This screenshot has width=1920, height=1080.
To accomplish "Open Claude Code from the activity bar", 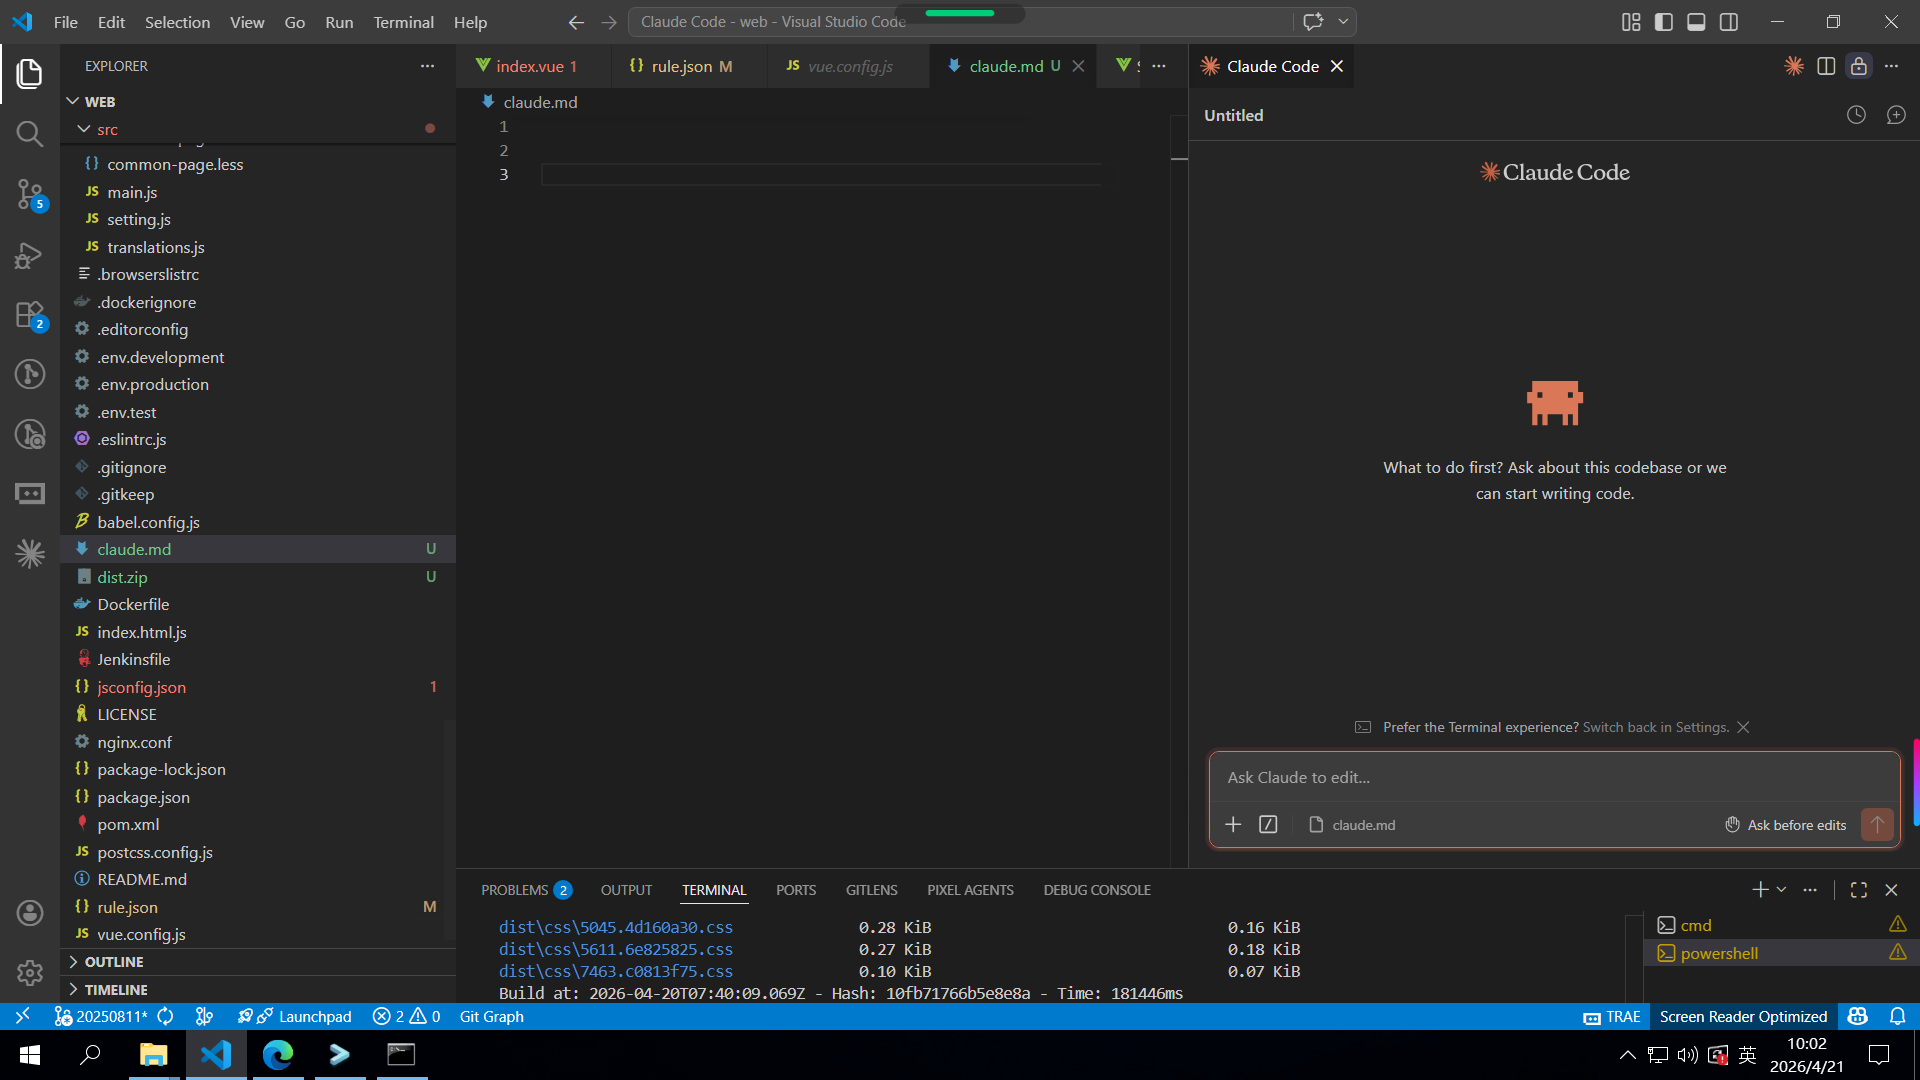I will (x=30, y=553).
